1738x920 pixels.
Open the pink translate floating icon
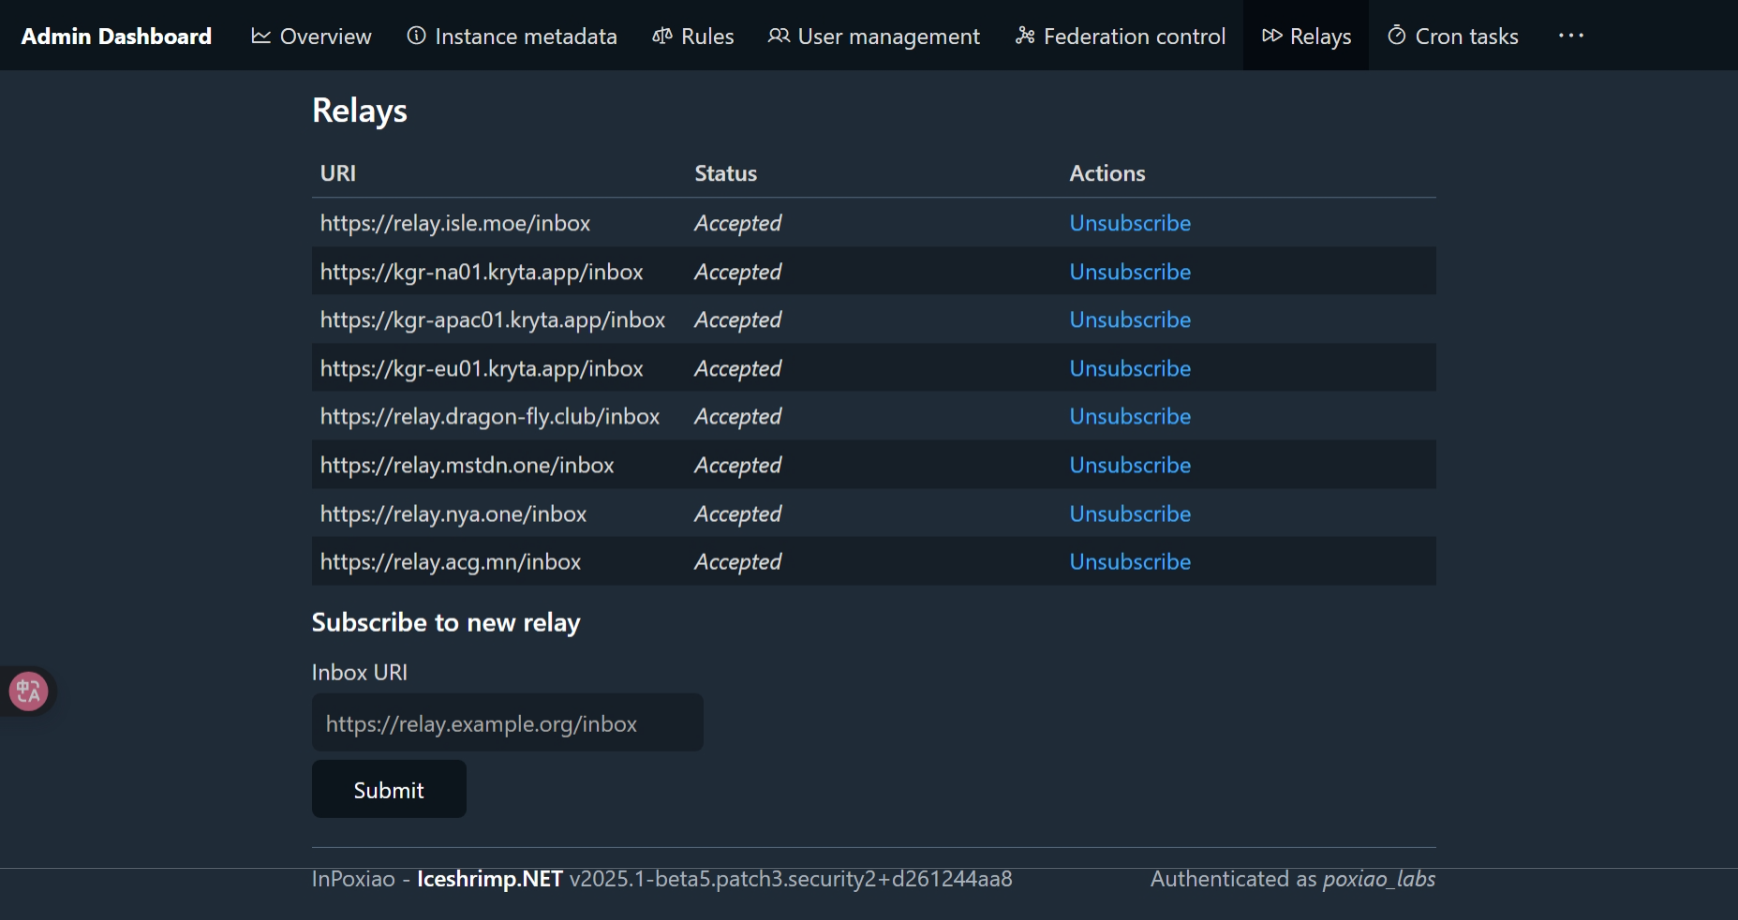tap(28, 691)
